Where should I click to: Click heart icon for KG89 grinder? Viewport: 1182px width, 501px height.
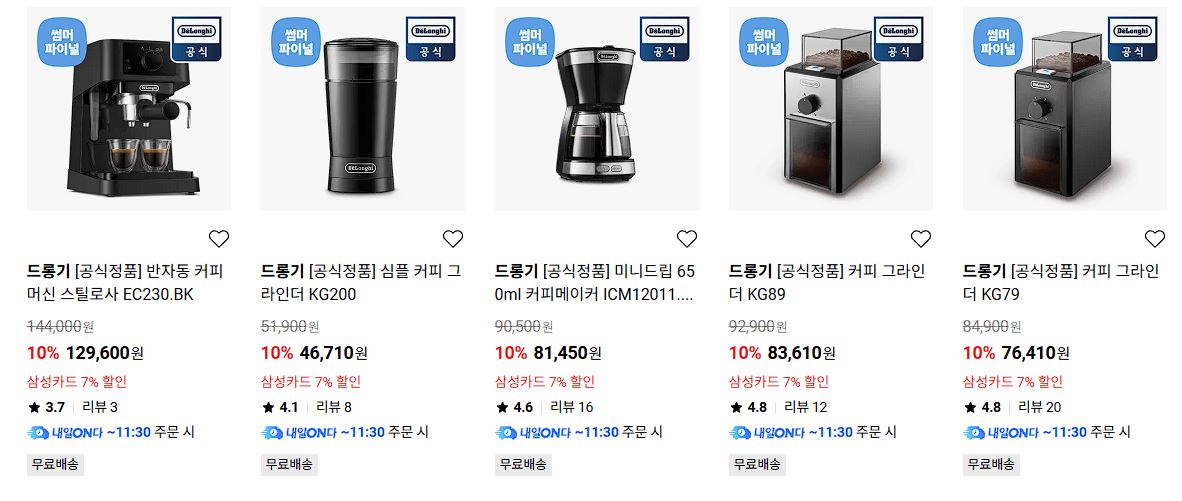pos(920,239)
